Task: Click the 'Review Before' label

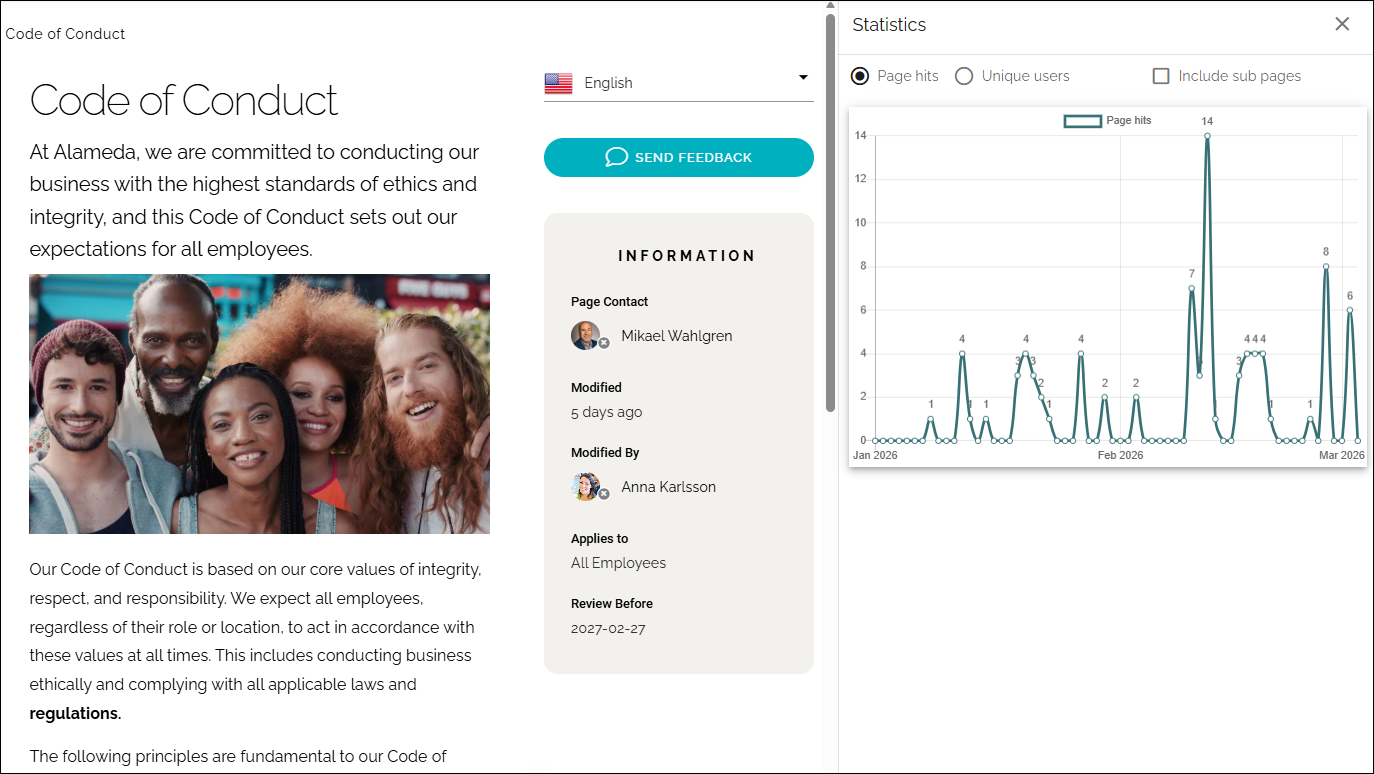Action: [612, 604]
